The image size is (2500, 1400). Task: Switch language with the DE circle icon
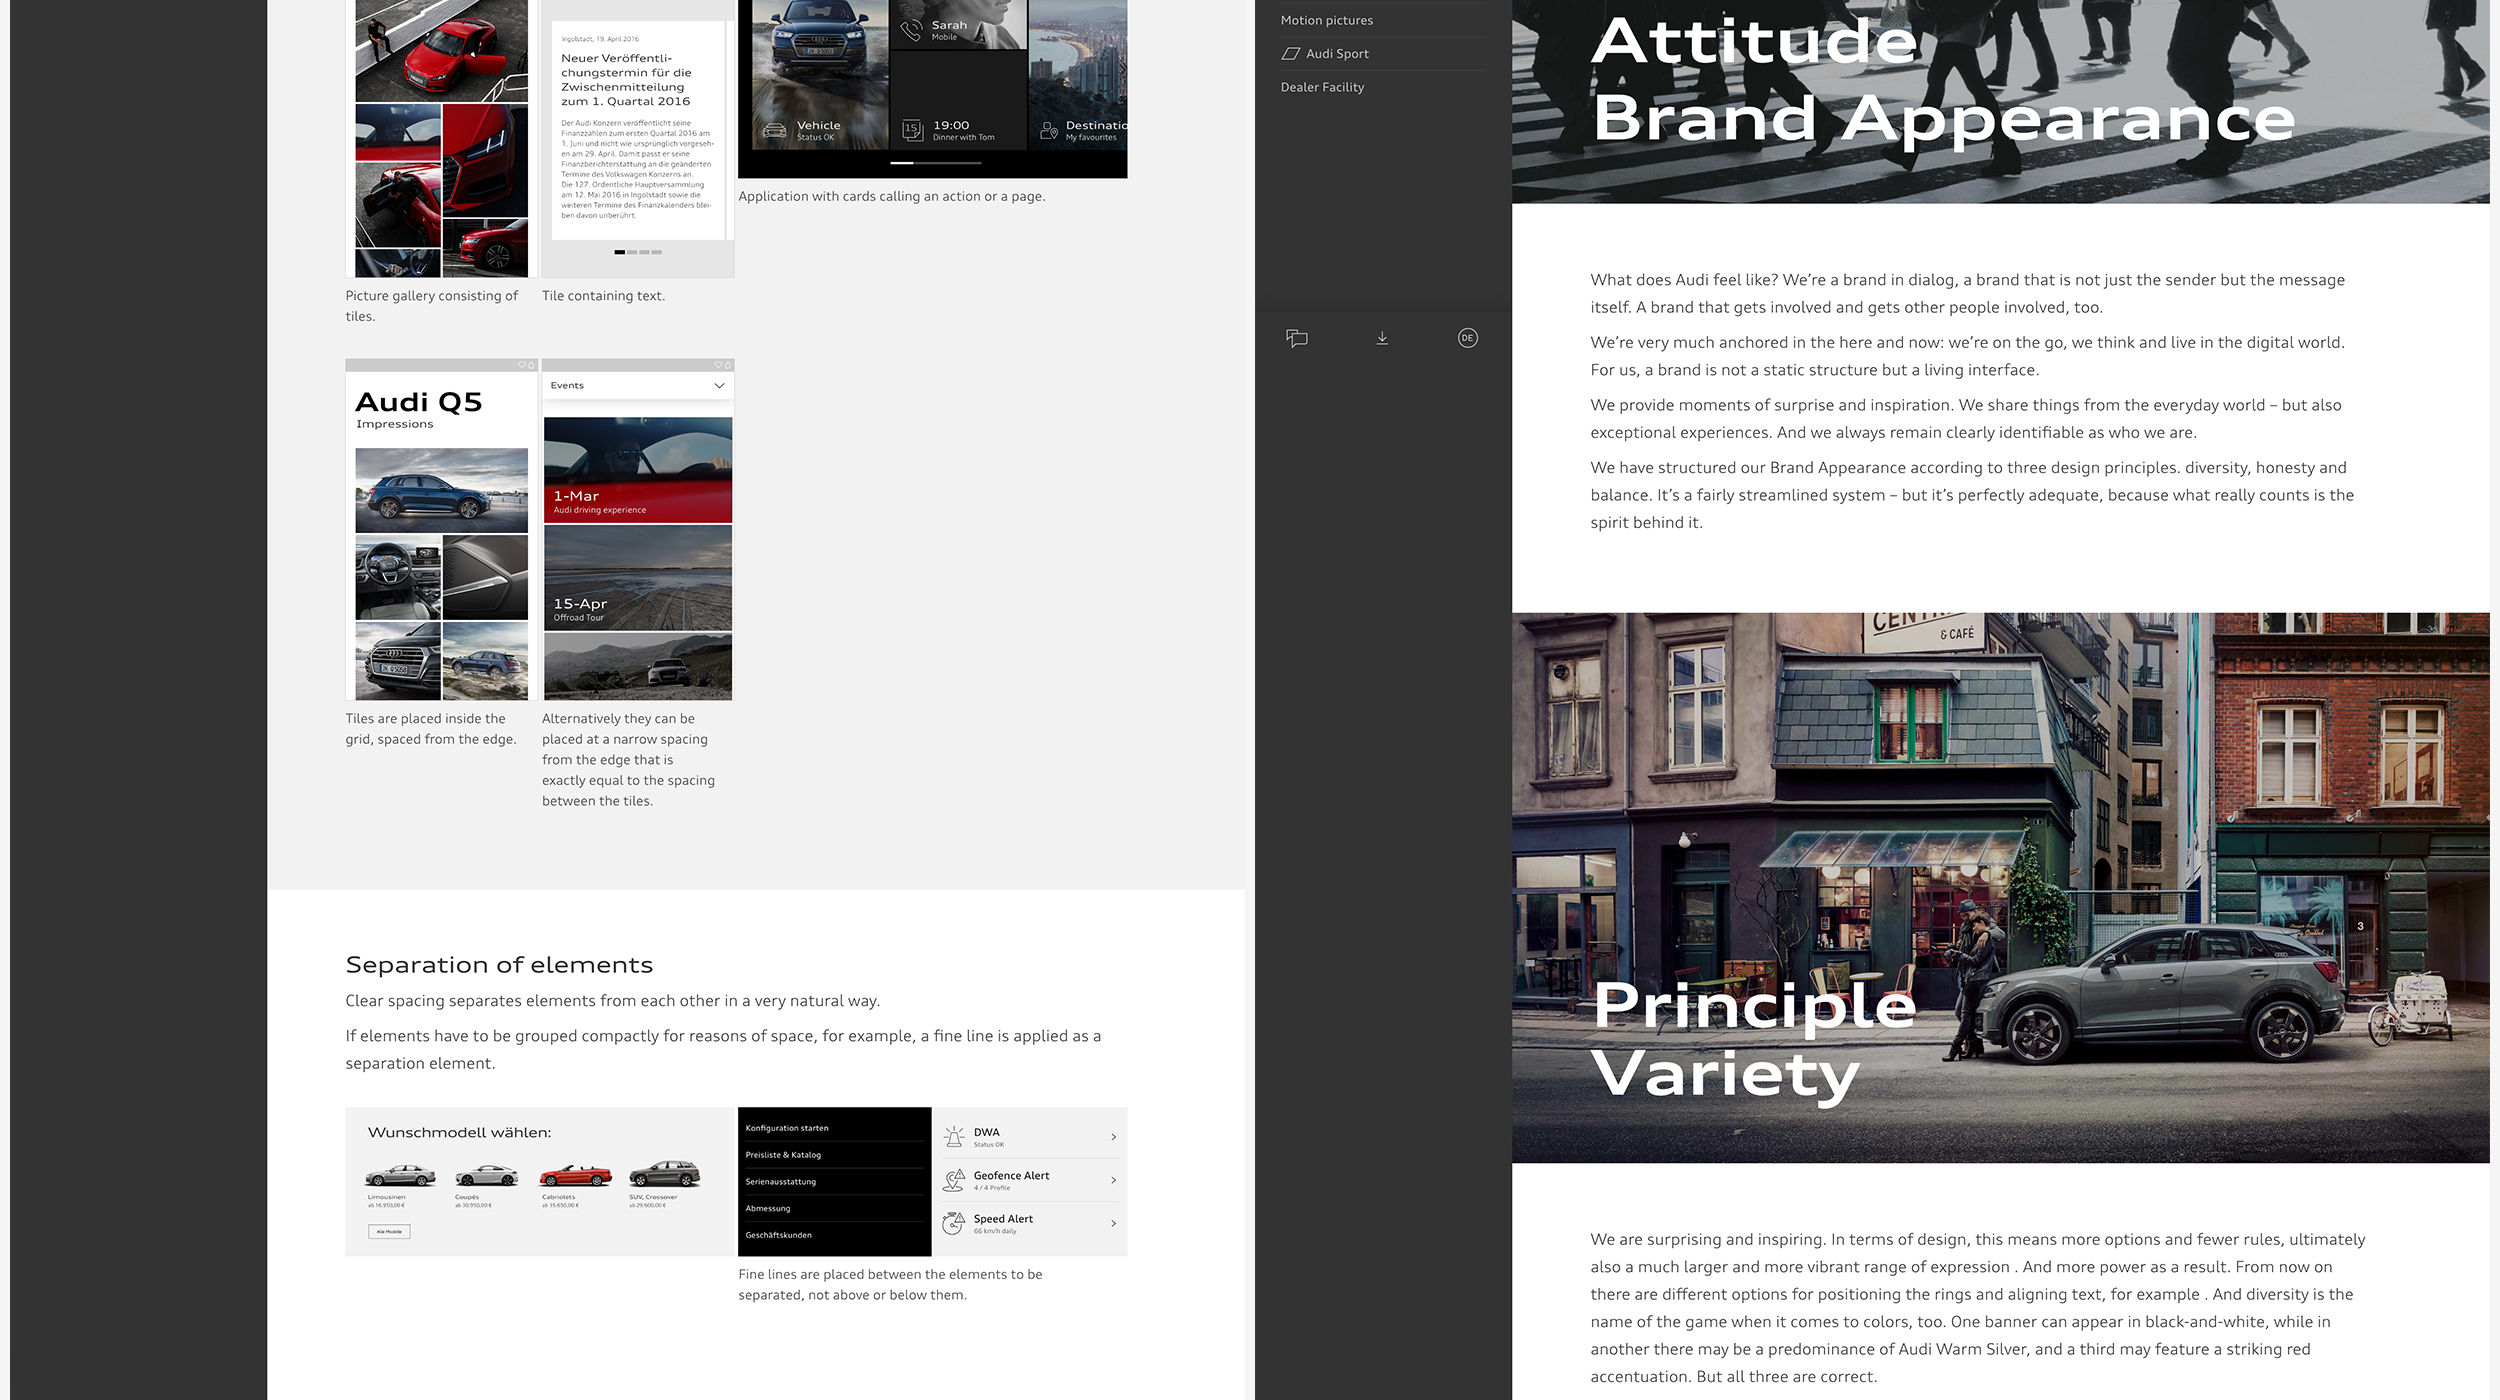coord(1467,338)
